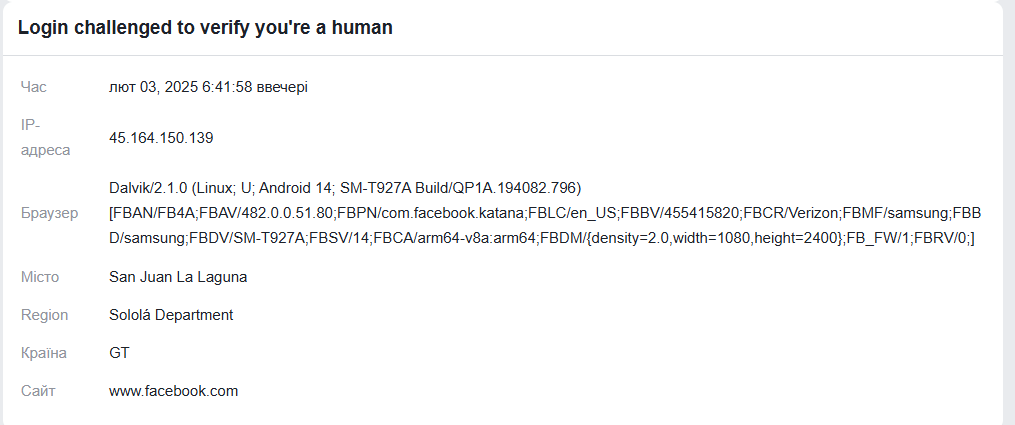Select the IP address 45.164.150.139

161,138
